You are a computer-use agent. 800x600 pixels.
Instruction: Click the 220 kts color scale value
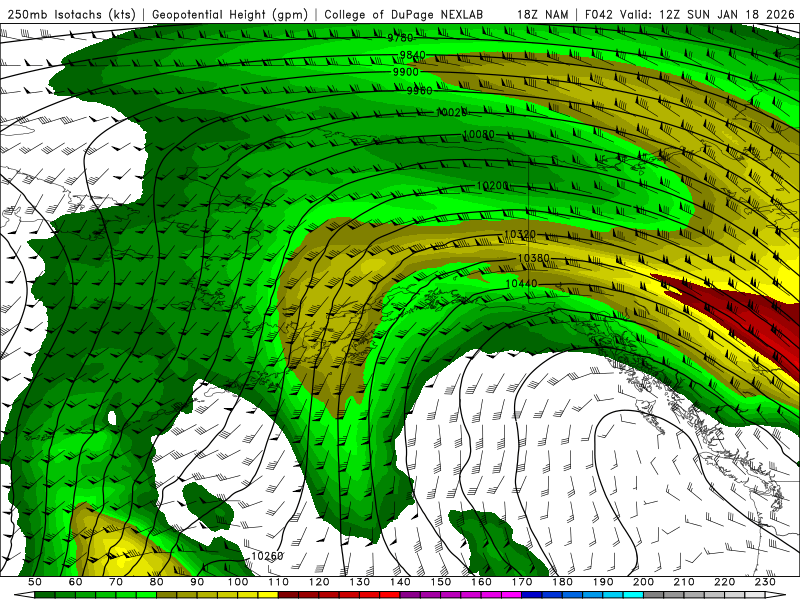point(725,582)
